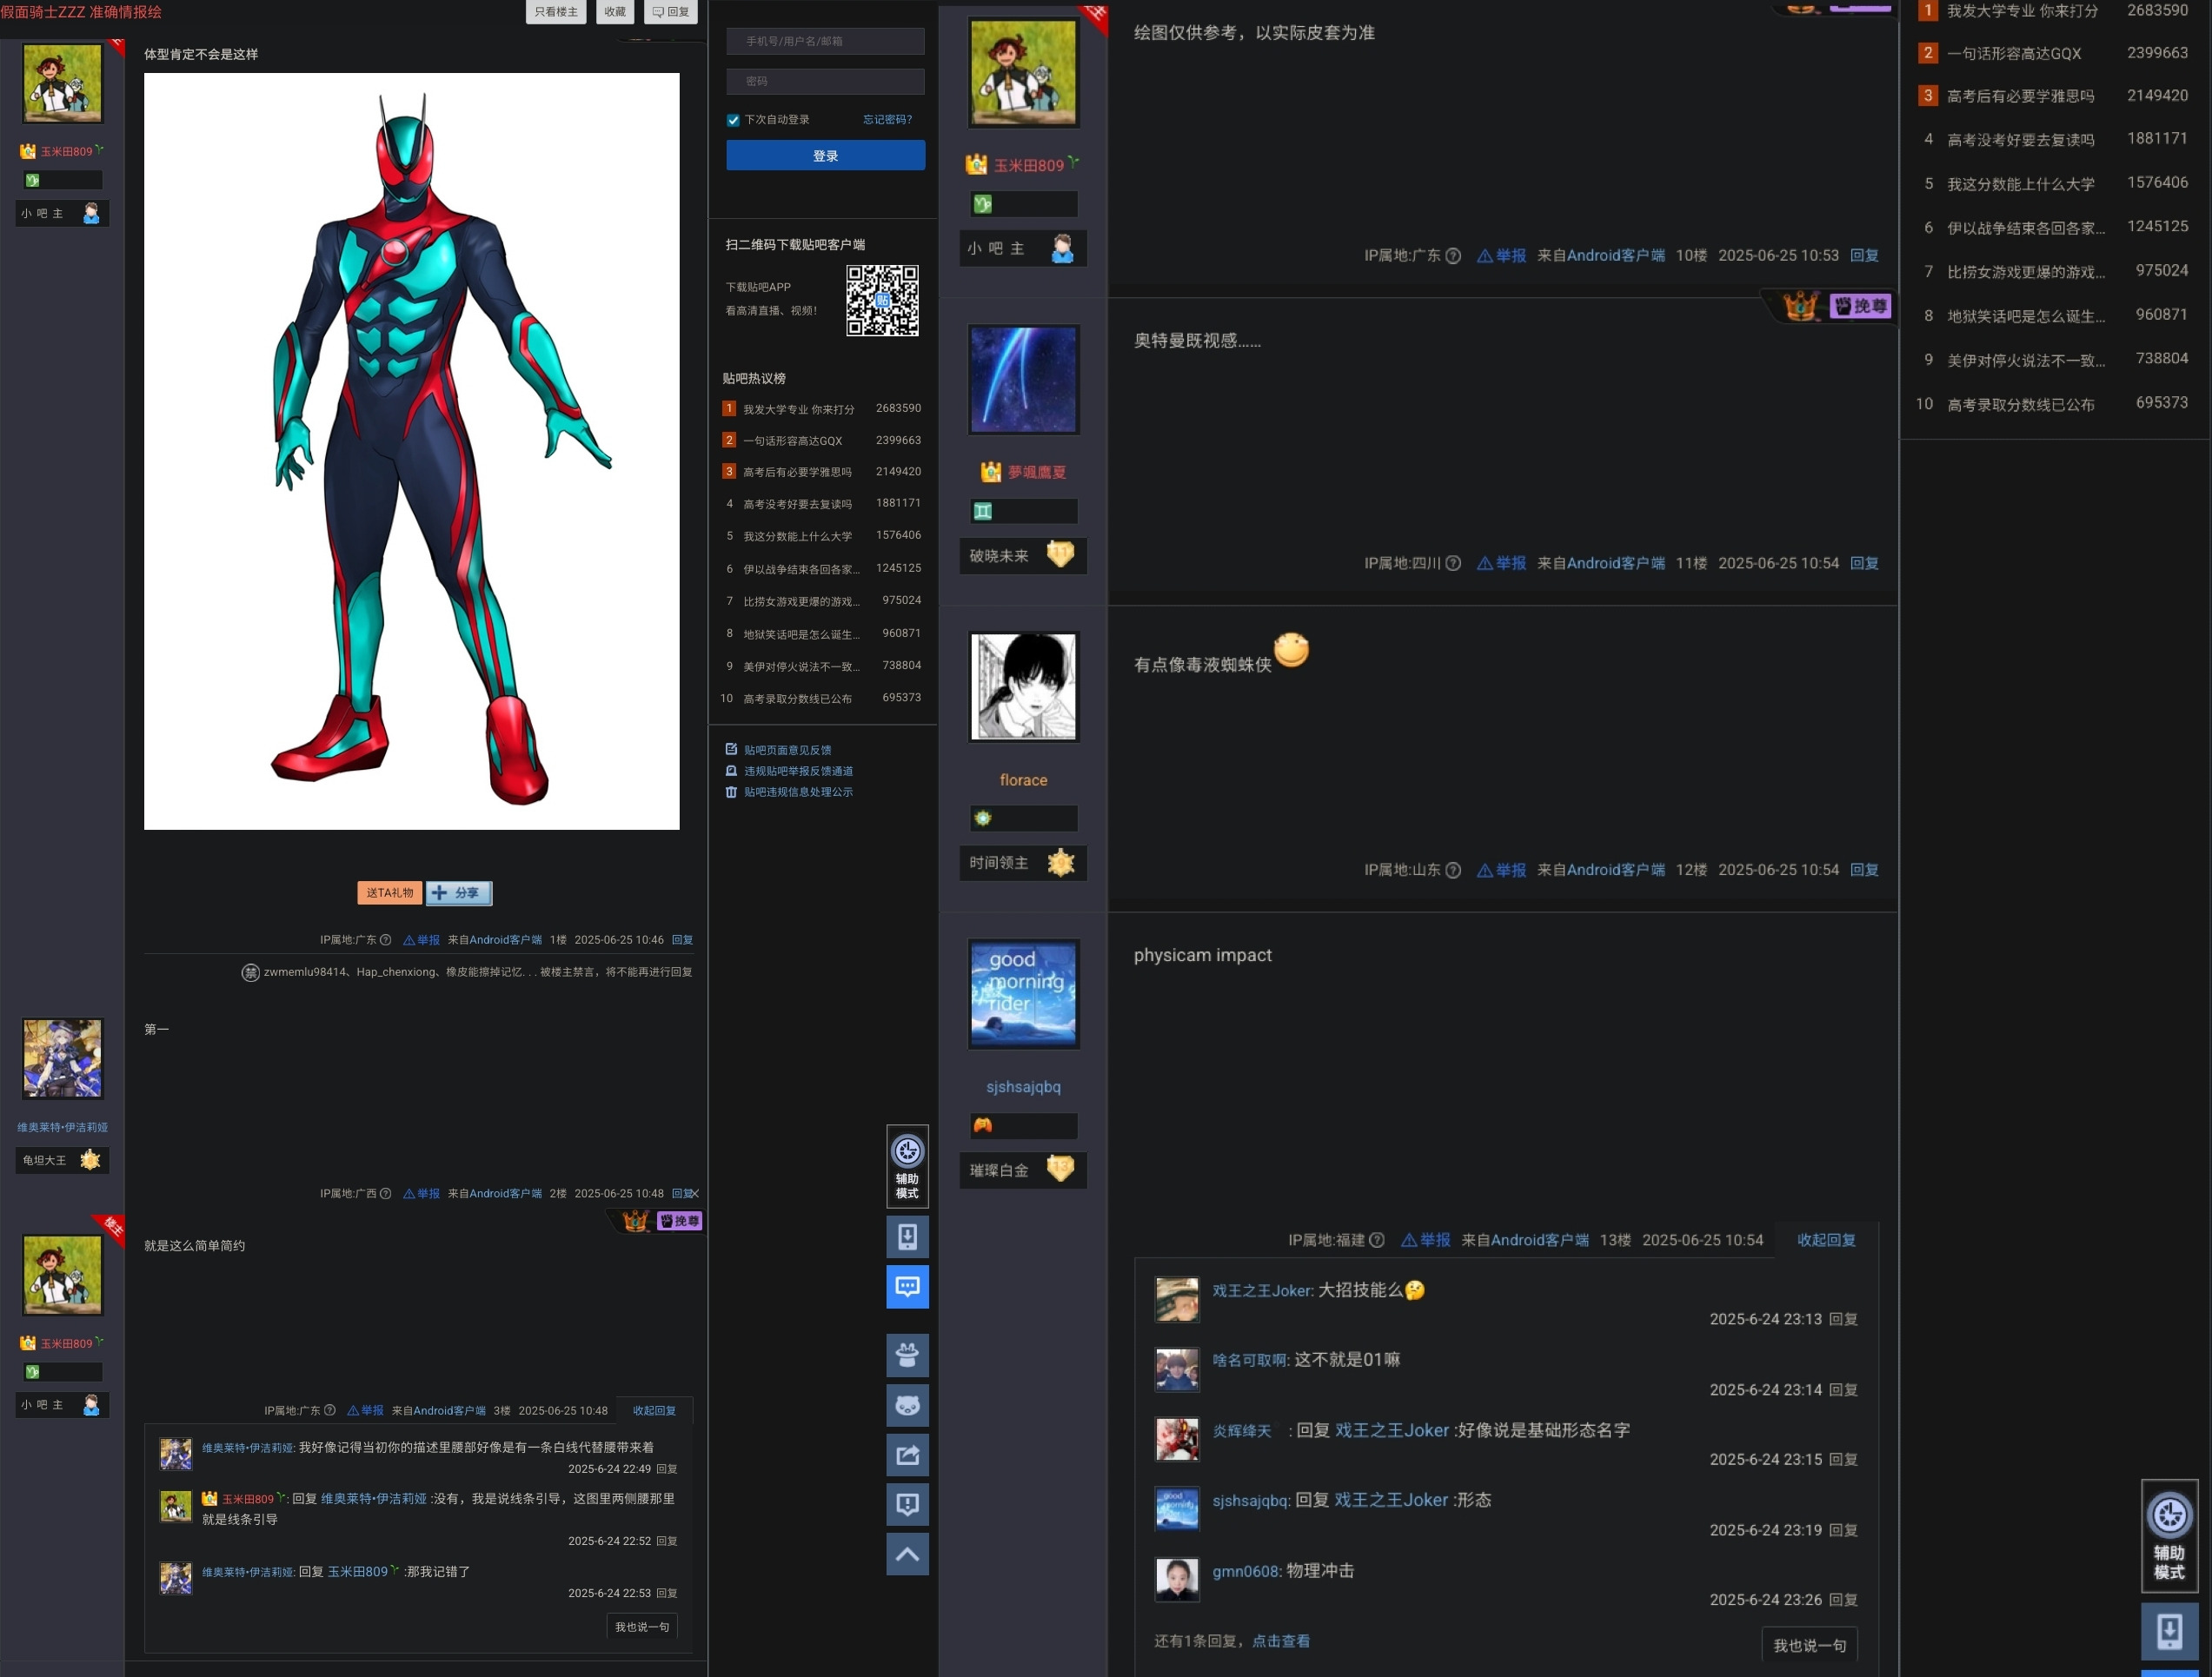Image resolution: width=2212 pixels, height=1677 pixels.
Task: Click the good morning rider avatar on 13楼
Action: (1024, 995)
